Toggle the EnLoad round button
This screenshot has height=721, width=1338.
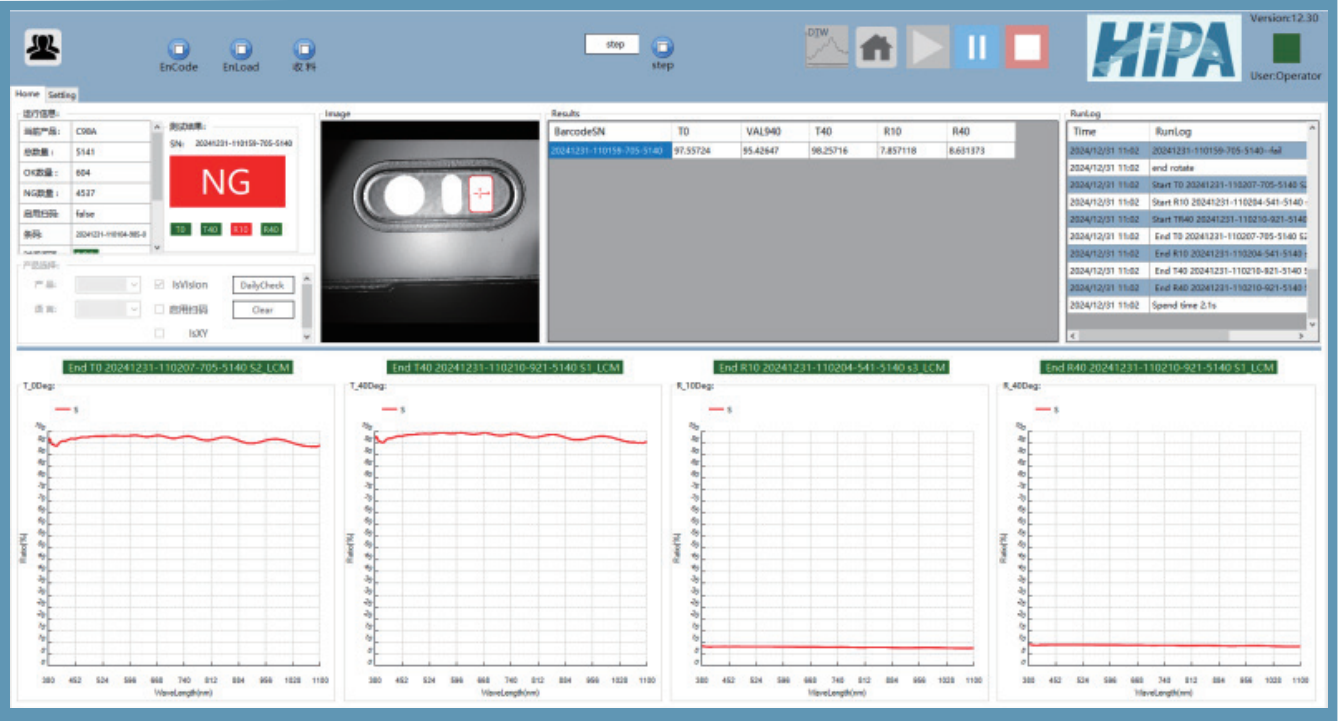(x=240, y=49)
